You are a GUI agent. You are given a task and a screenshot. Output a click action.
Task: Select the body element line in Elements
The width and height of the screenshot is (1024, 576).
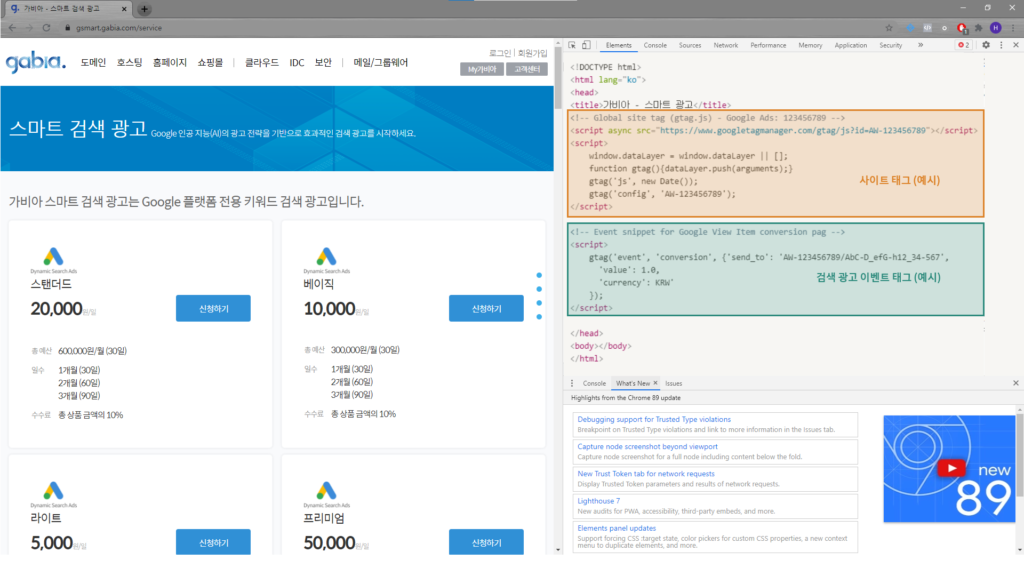[x=601, y=345]
